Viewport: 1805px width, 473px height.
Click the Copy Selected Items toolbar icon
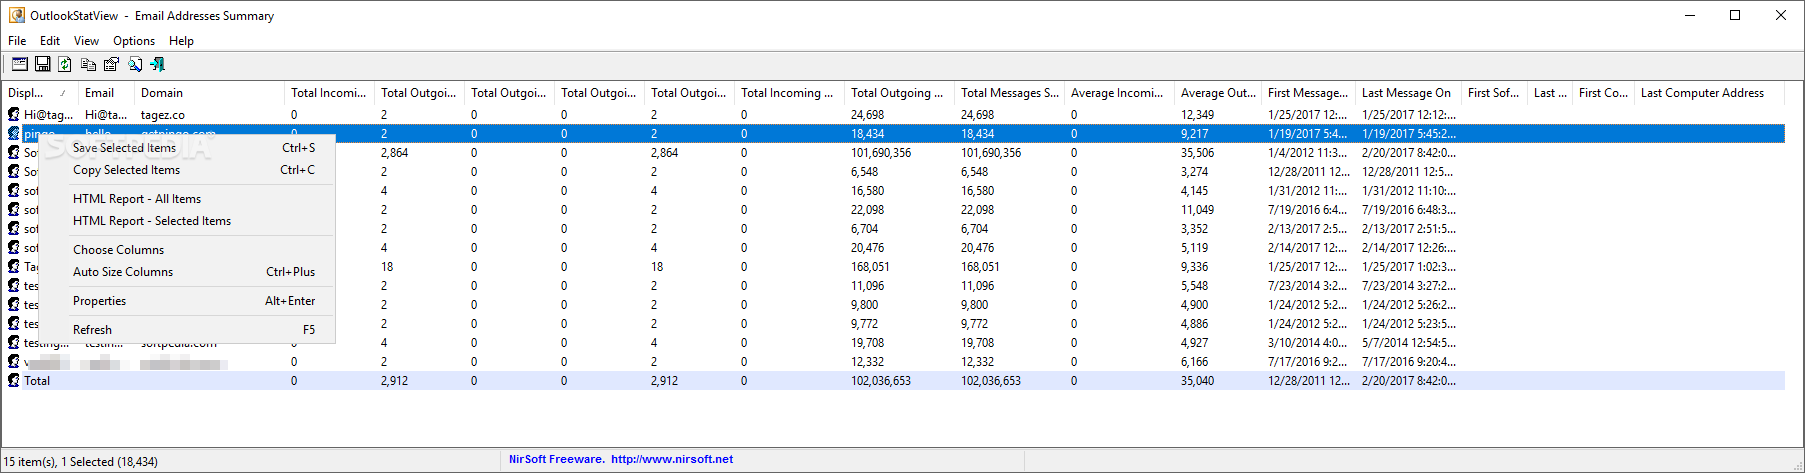click(x=88, y=64)
